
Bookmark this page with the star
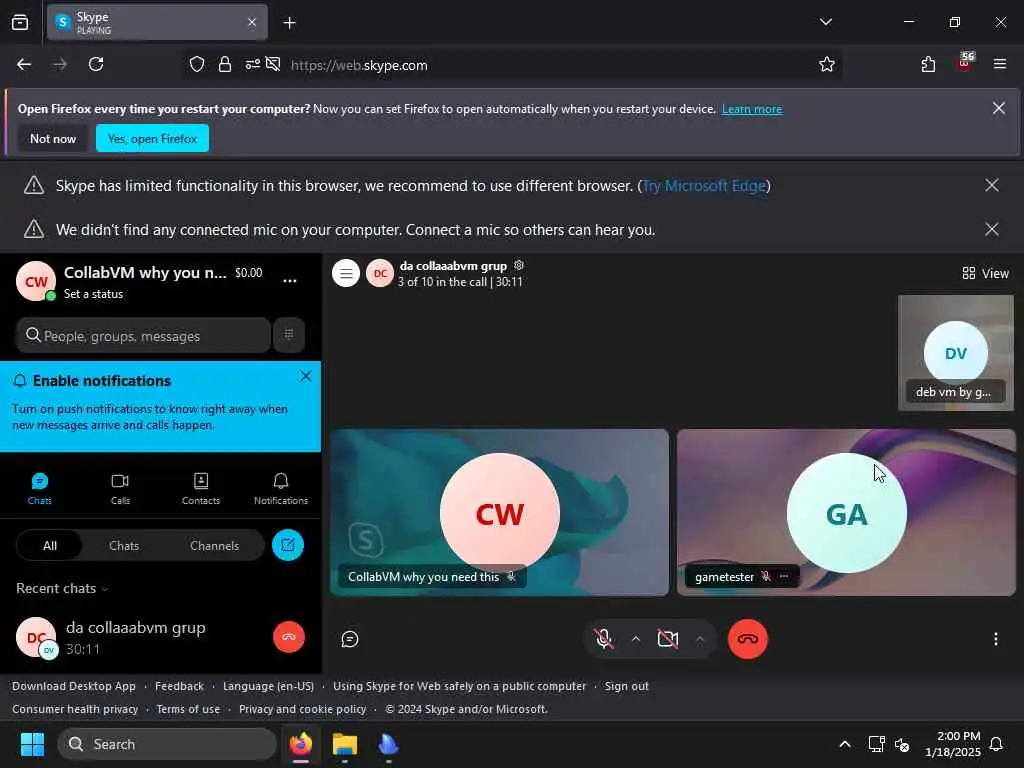(x=827, y=64)
